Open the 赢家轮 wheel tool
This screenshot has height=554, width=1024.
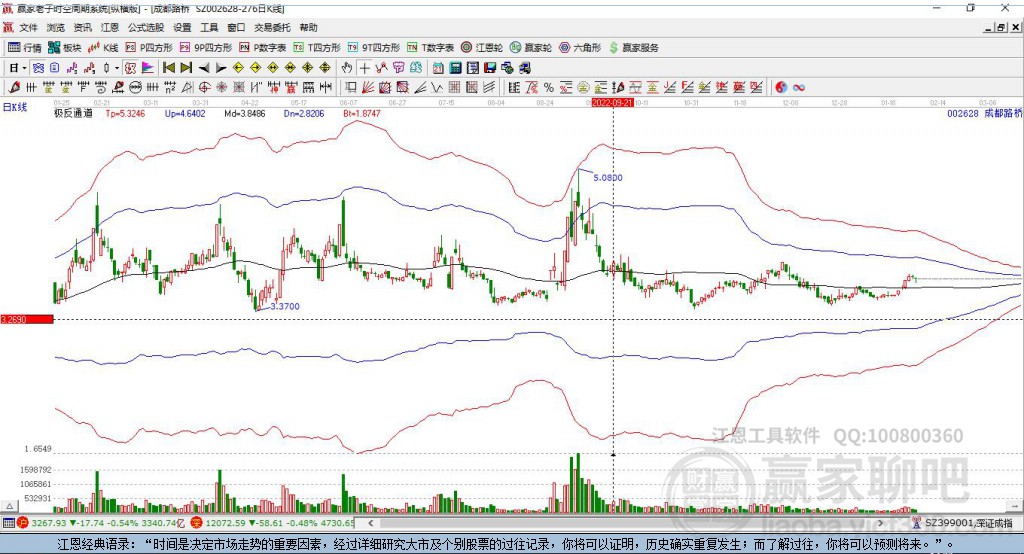531,48
